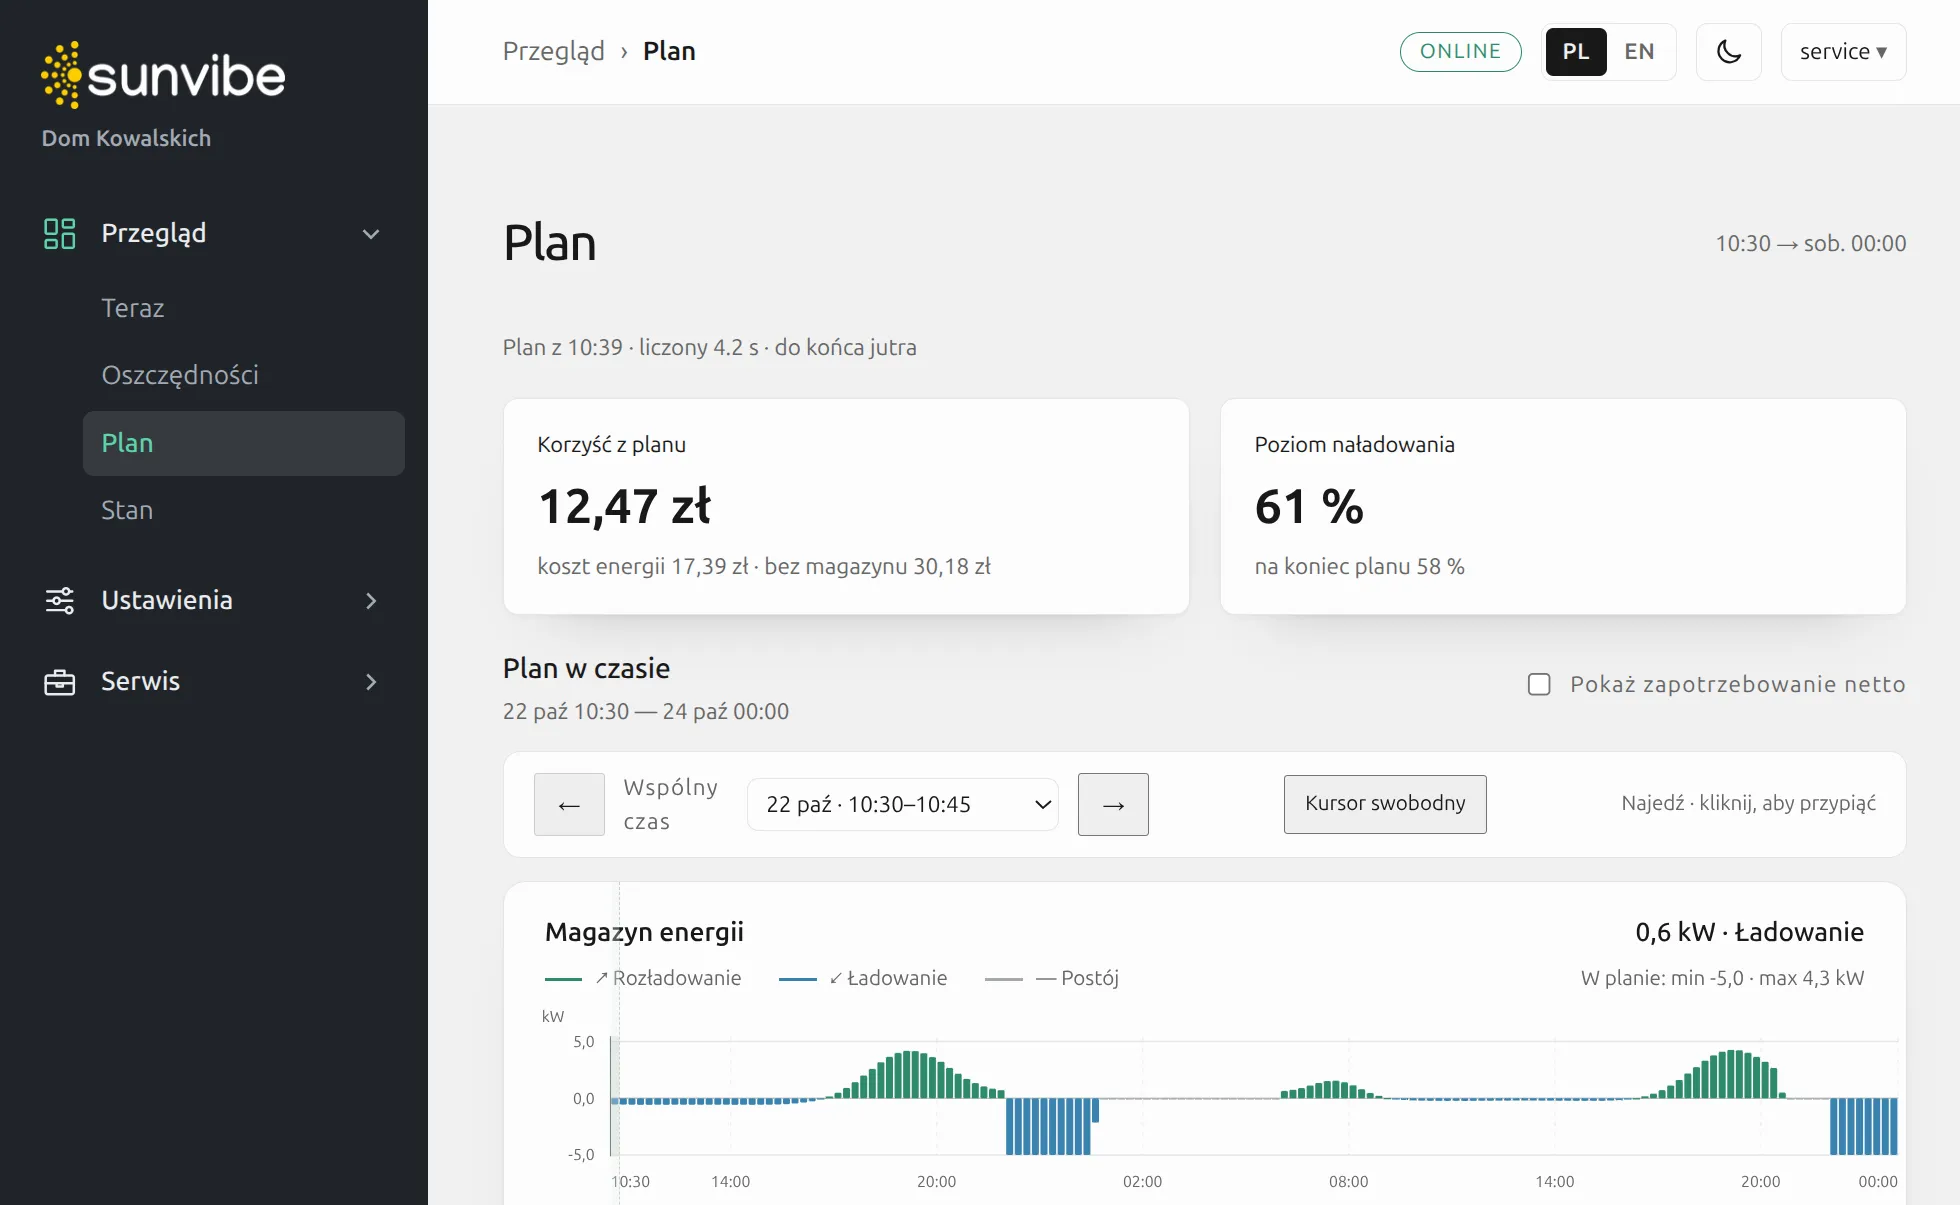Click Ładowanie legend entry in chart
This screenshot has height=1205, width=1960.
coord(863,978)
